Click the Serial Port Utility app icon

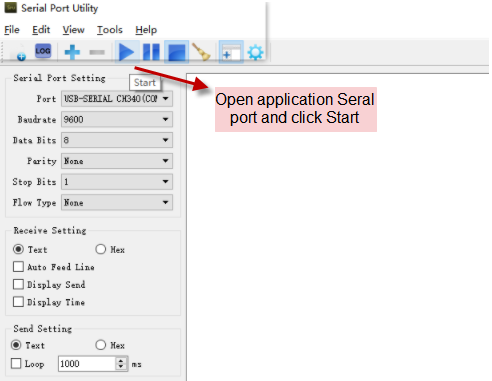10,8
